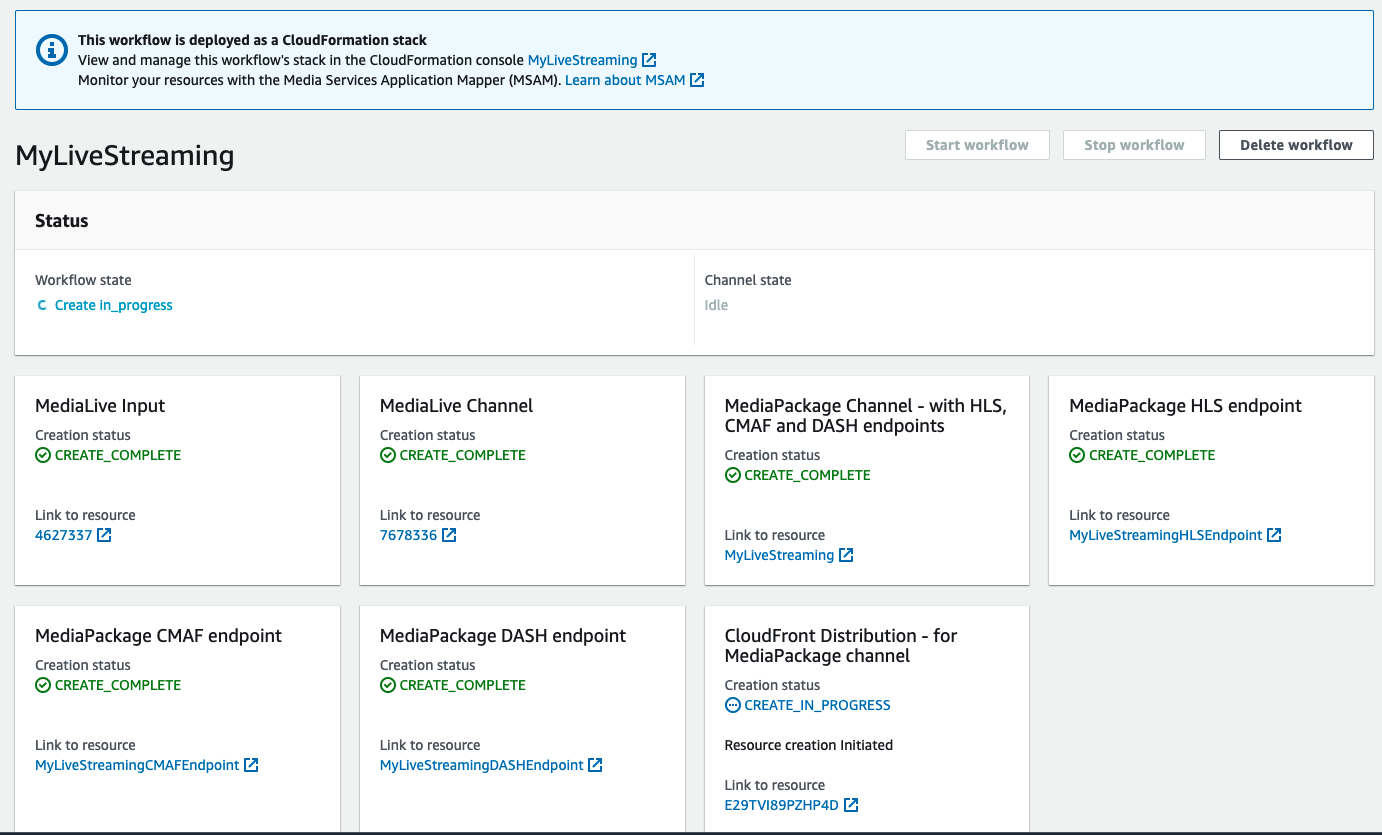Click the MediaLive Channel card title
Screen dimensions: 1382x835
[456, 406]
